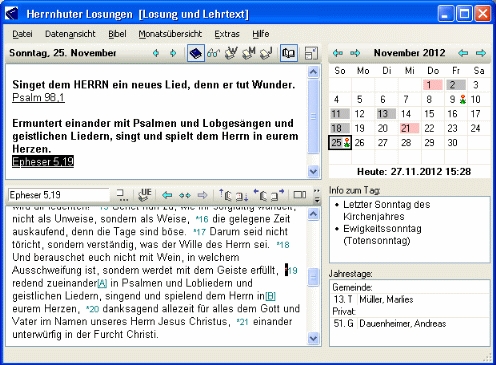Expand Bible toolbar overflow chevron

coord(317,196)
